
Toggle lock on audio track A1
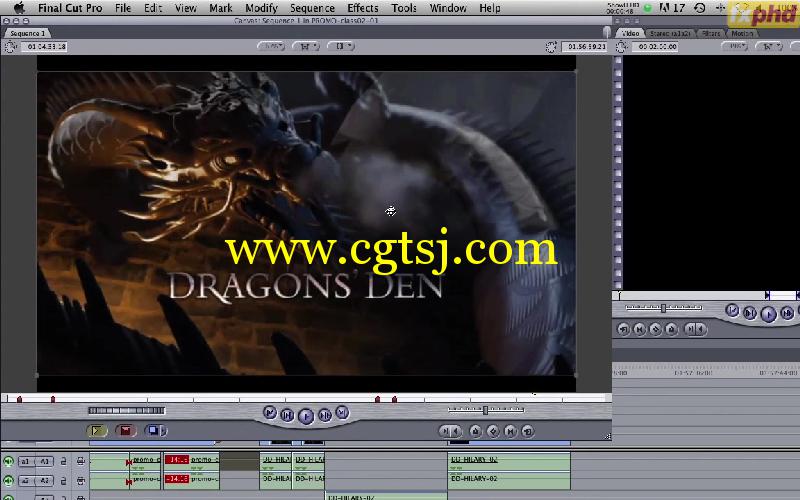tap(63, 461)
